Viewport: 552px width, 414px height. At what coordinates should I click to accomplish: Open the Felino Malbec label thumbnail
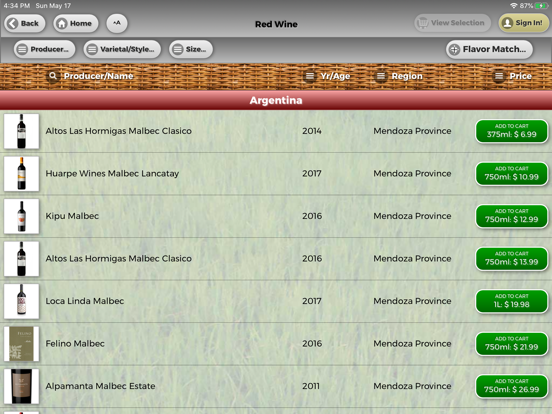21,344
